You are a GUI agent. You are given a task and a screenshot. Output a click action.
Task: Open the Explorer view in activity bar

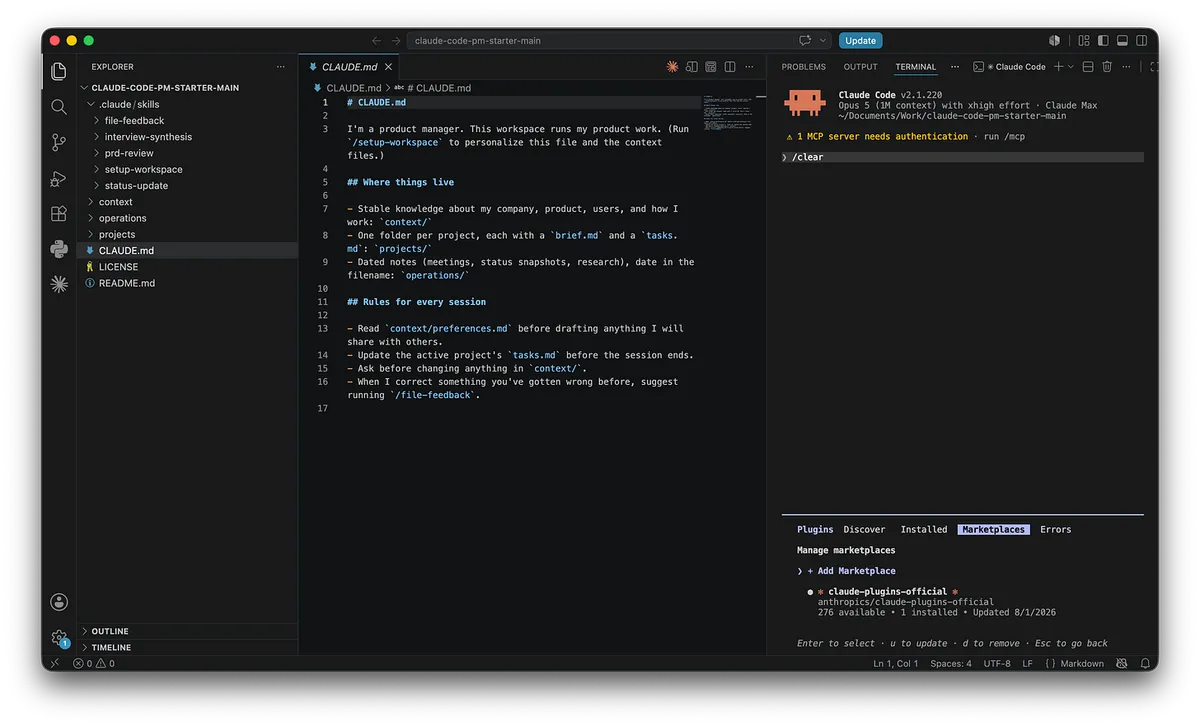tap(59, 70)
